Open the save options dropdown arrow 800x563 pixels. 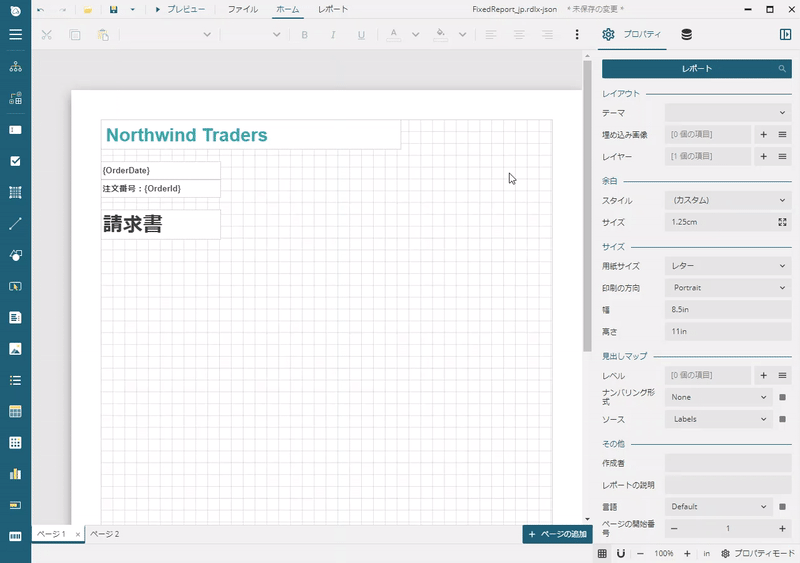pos(132,9)
